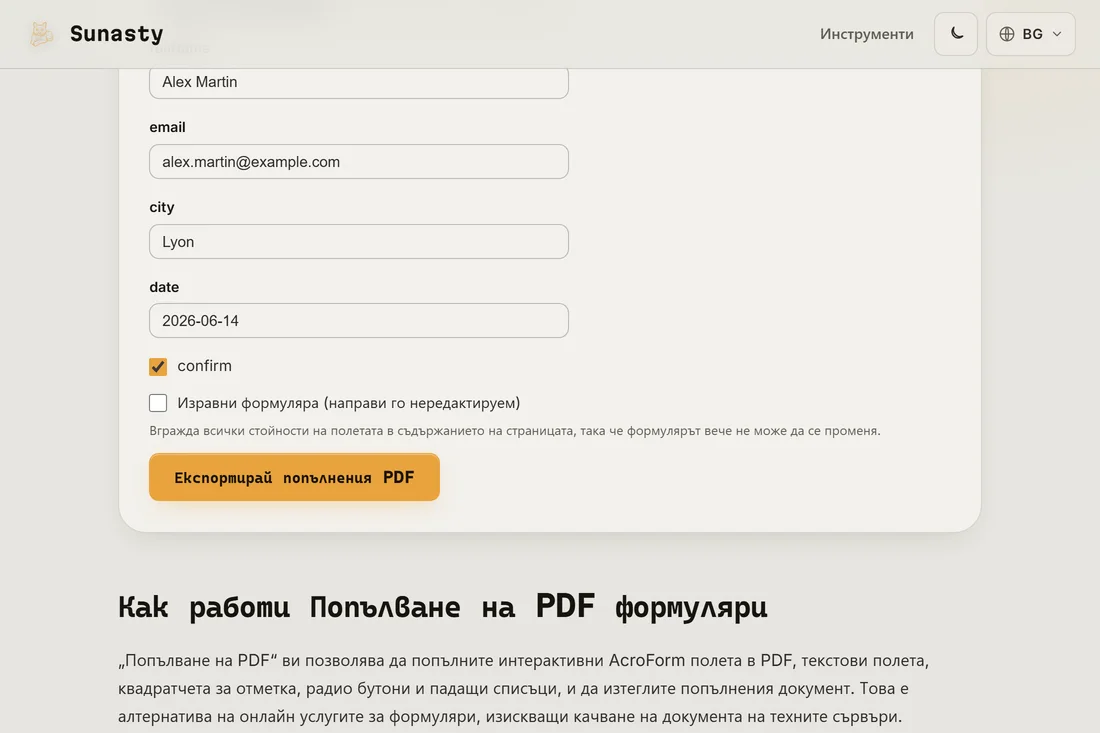Click the date field label

164,287
